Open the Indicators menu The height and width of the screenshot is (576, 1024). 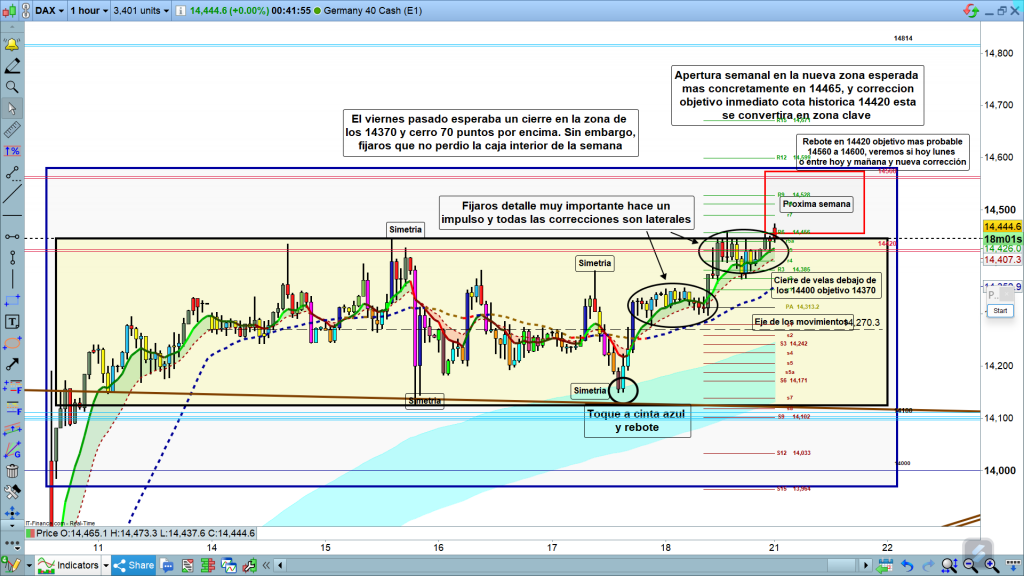click(x=68, y=565)
